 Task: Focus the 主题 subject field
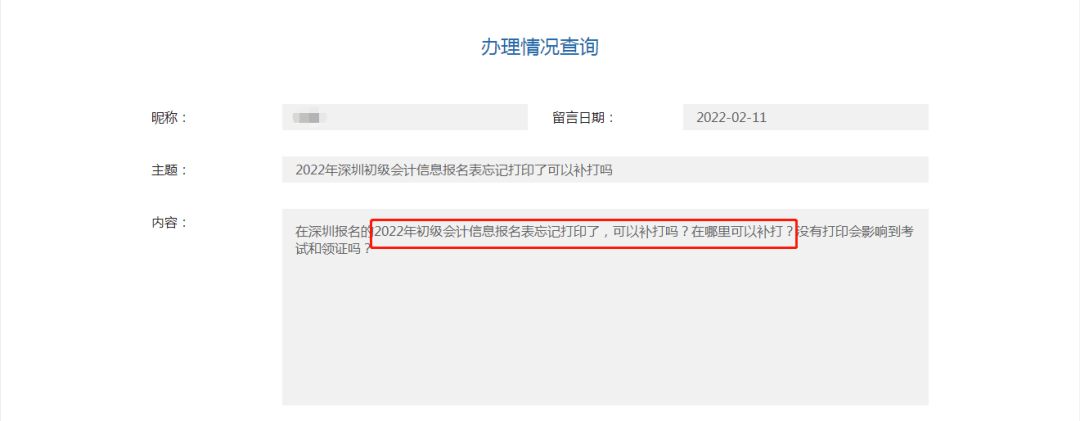click(605, 170)
